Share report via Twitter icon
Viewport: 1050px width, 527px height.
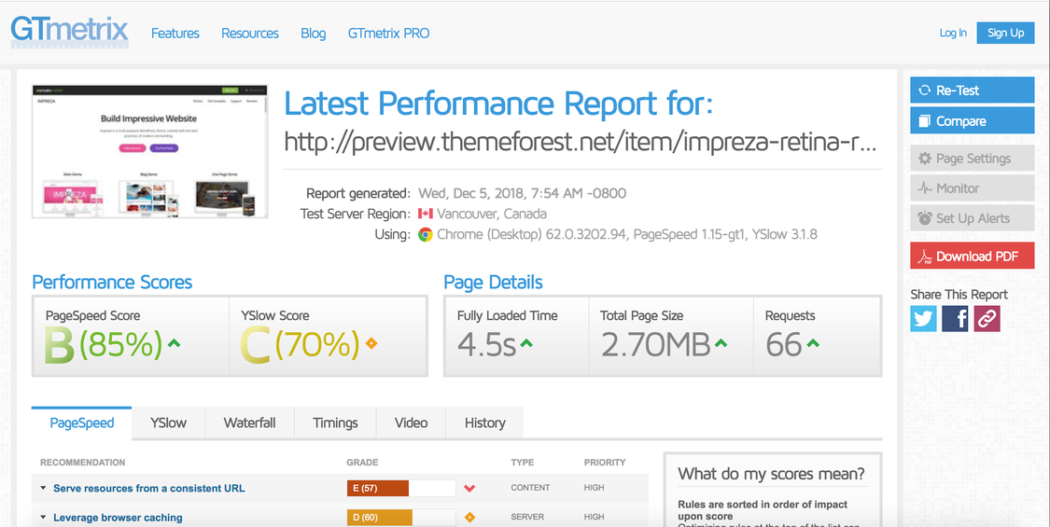[923, 319]
